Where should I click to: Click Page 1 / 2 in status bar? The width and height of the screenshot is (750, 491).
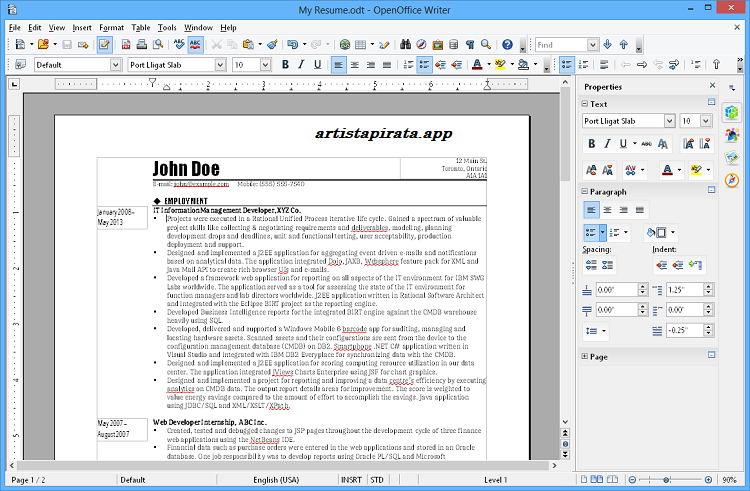click(x=28, y=480)
